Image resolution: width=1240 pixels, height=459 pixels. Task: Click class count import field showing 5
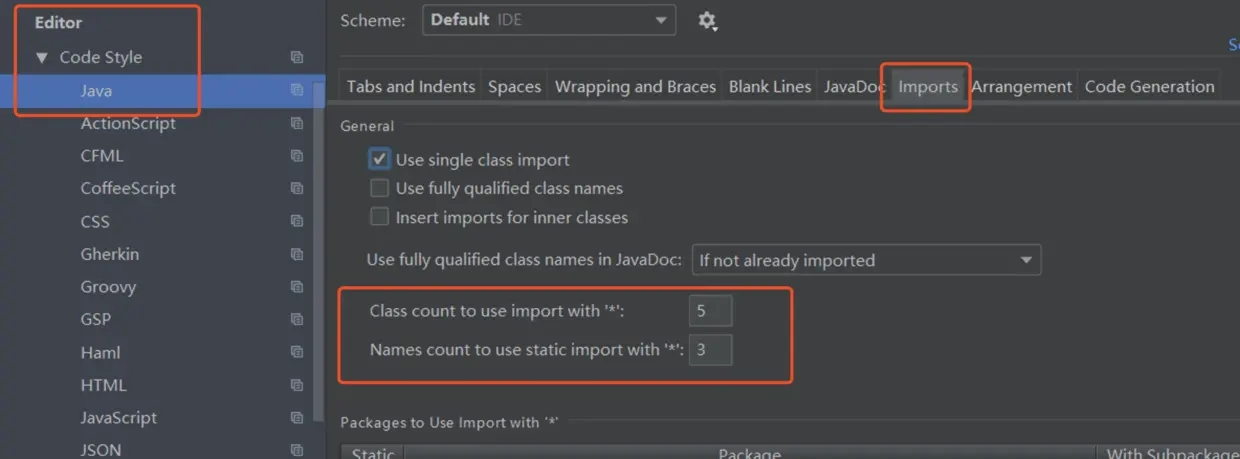click(710, 311)
